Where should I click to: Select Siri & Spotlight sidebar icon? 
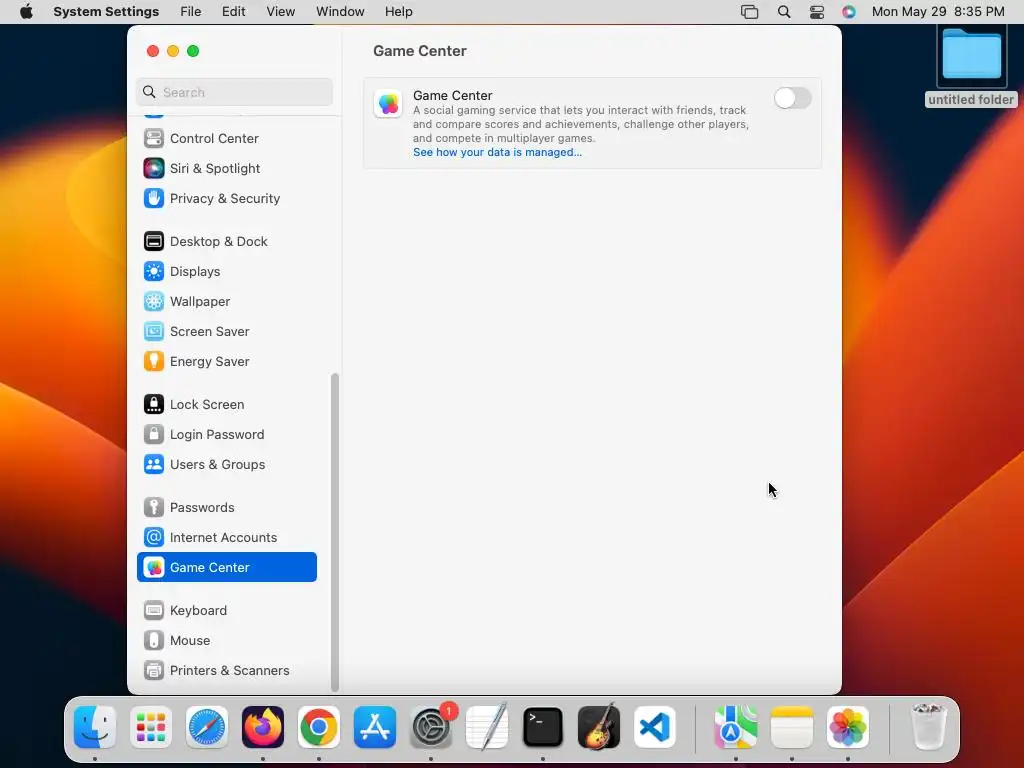tap(153, 168)
